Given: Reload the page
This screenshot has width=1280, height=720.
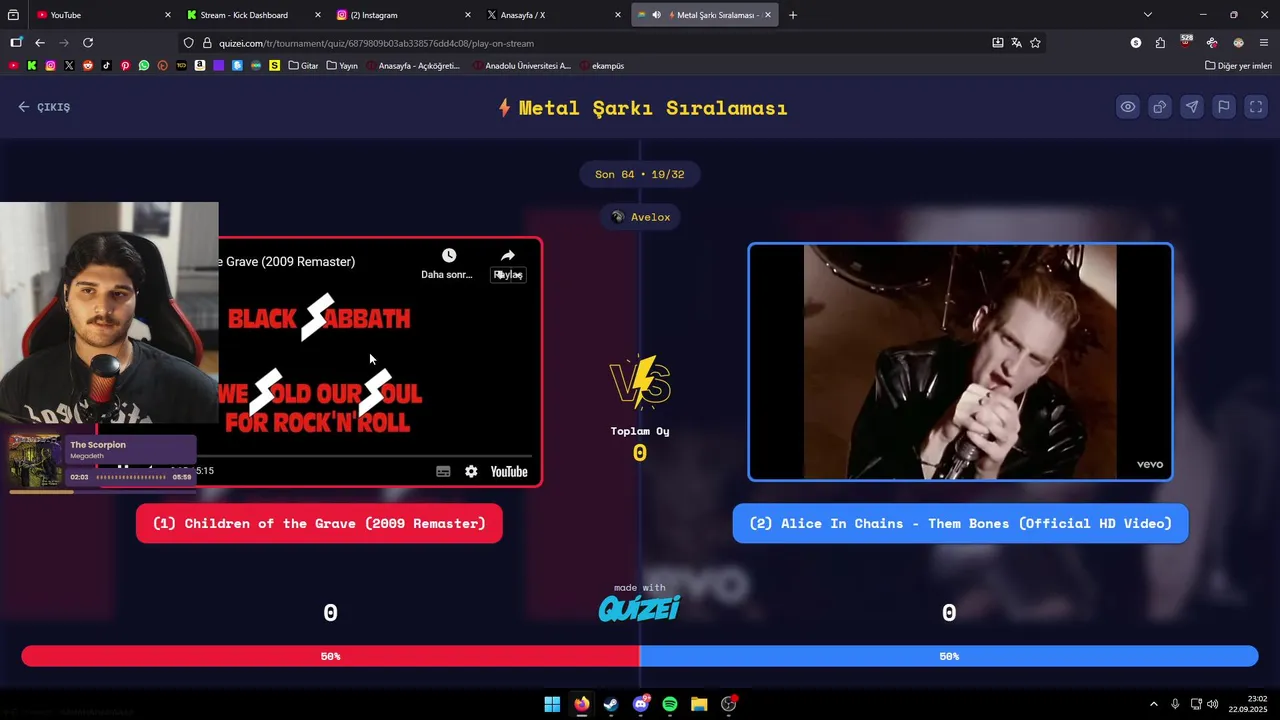Looking at the screenshot, I should click(88, 43).
